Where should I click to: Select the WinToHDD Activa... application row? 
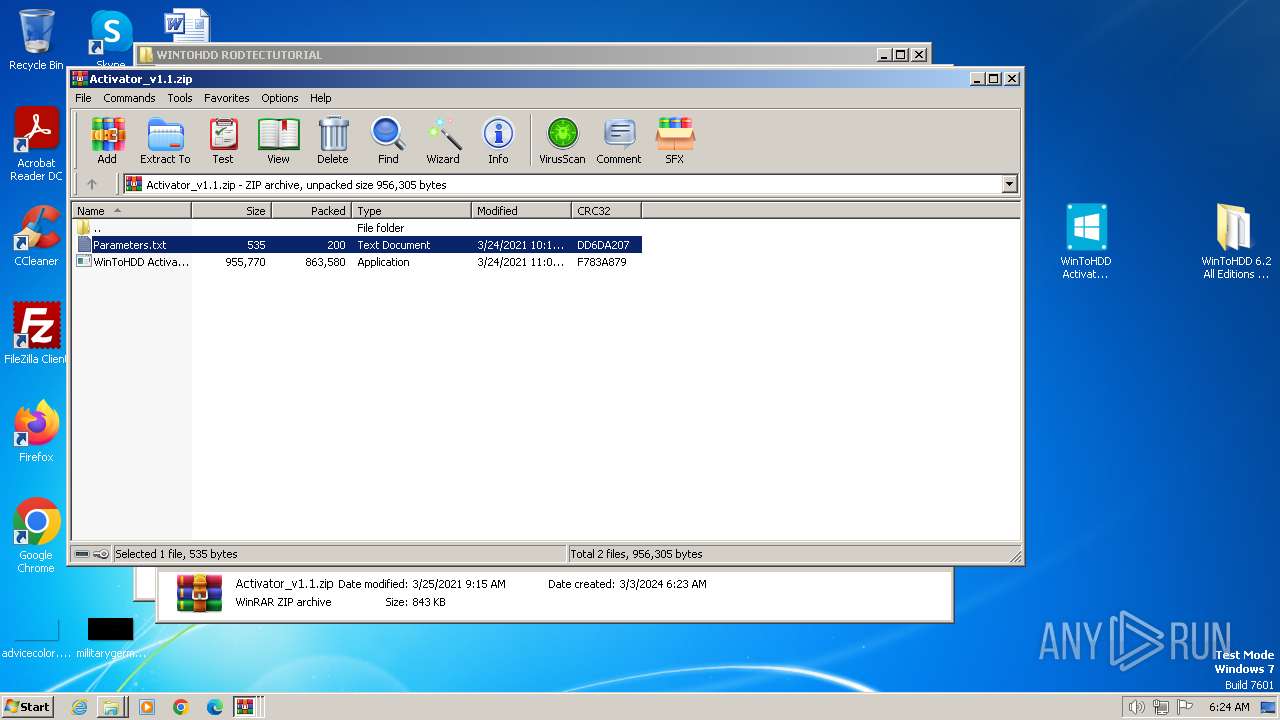[x=357, y=262]
